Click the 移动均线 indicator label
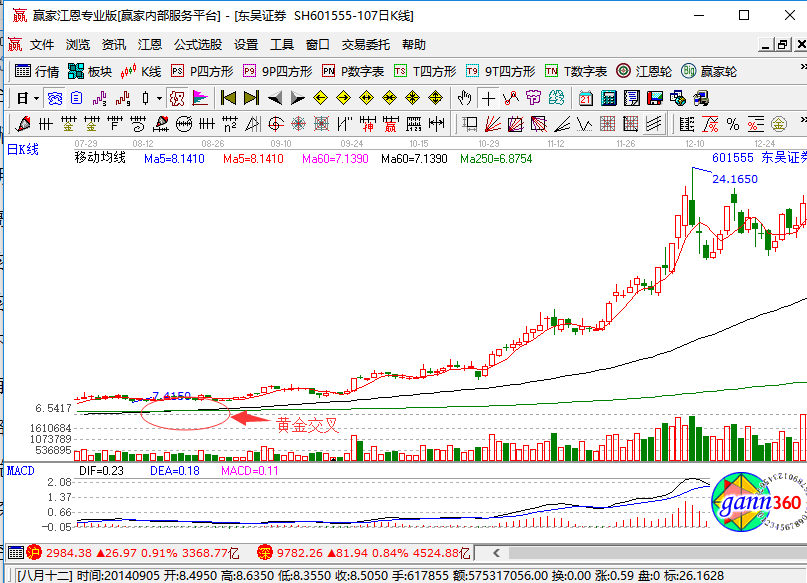The width and height of the screenshot is (807, 583). coord(100,157)
